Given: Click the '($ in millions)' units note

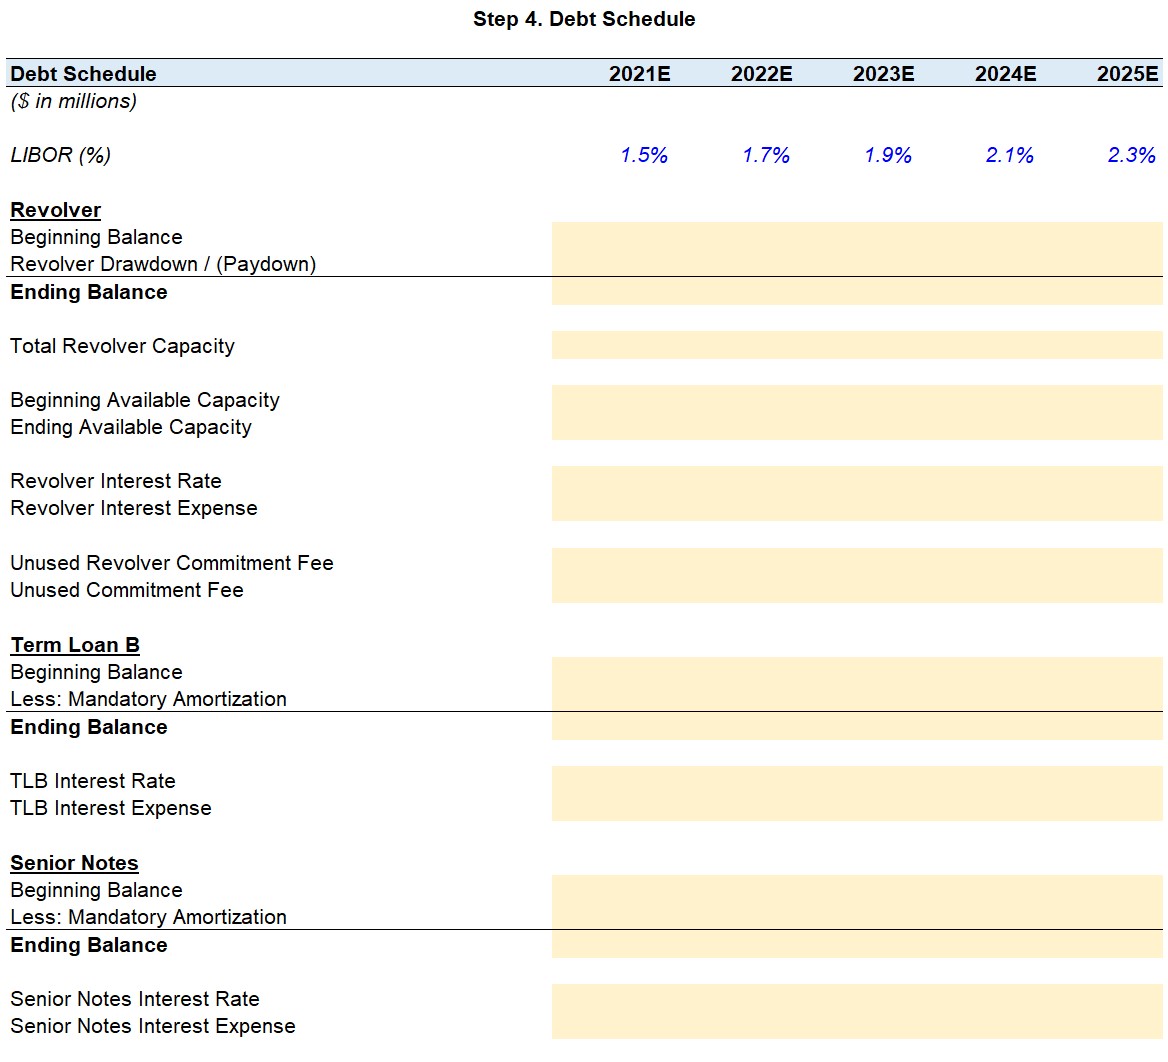Looking at the screenshot, I should coord(73,101).
